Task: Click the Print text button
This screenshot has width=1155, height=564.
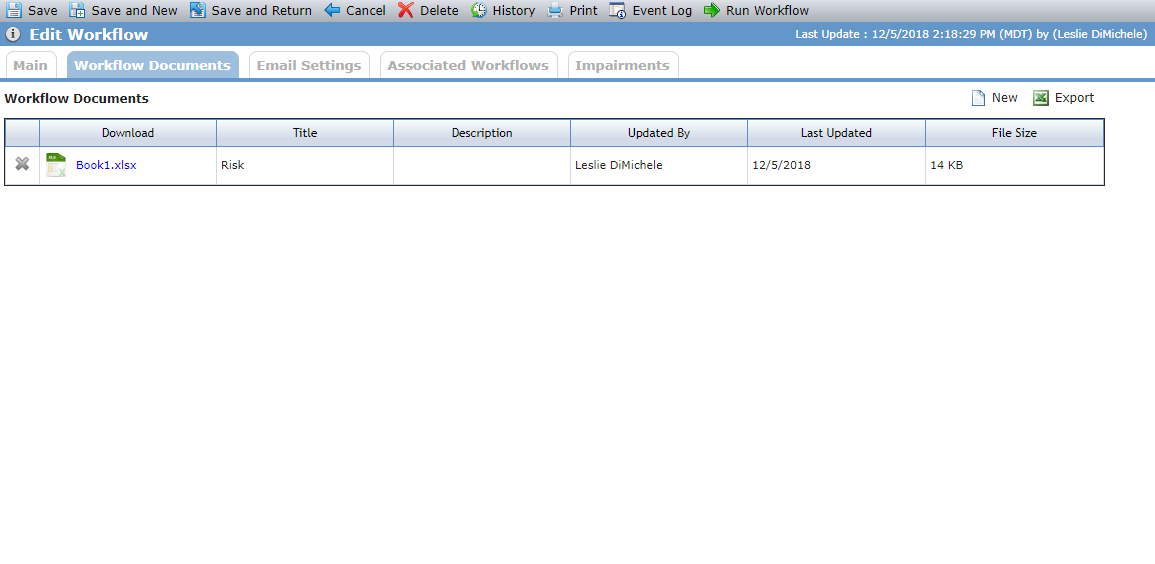Action: [x=584, y=10]
